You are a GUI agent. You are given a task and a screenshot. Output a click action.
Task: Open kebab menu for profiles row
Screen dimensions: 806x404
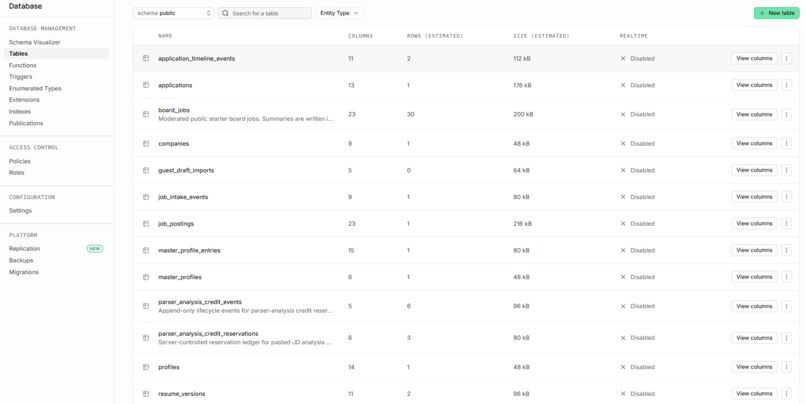pyautogui.click(x=786, y=367)
